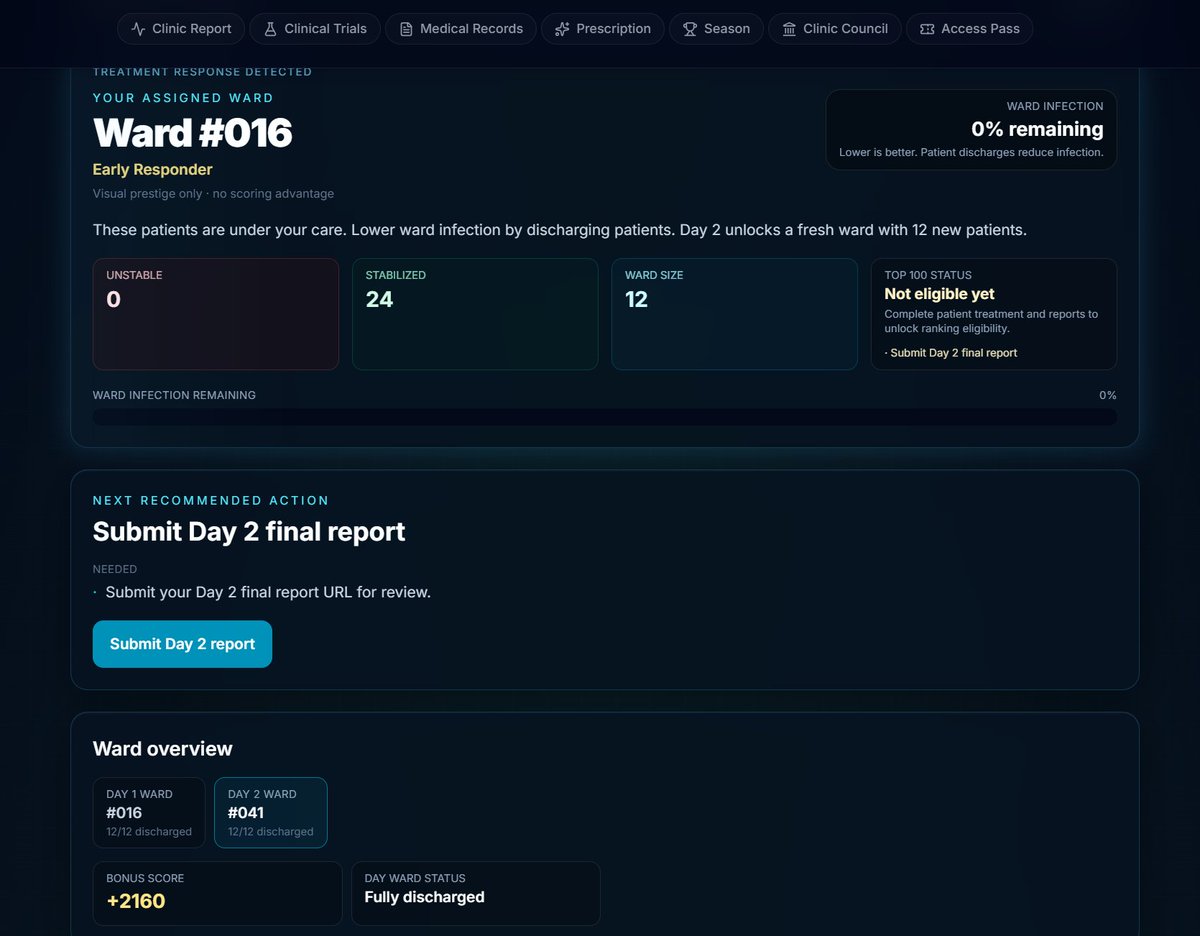
Task: Click the "Not eligible yet" text
Action: [939, 294]
